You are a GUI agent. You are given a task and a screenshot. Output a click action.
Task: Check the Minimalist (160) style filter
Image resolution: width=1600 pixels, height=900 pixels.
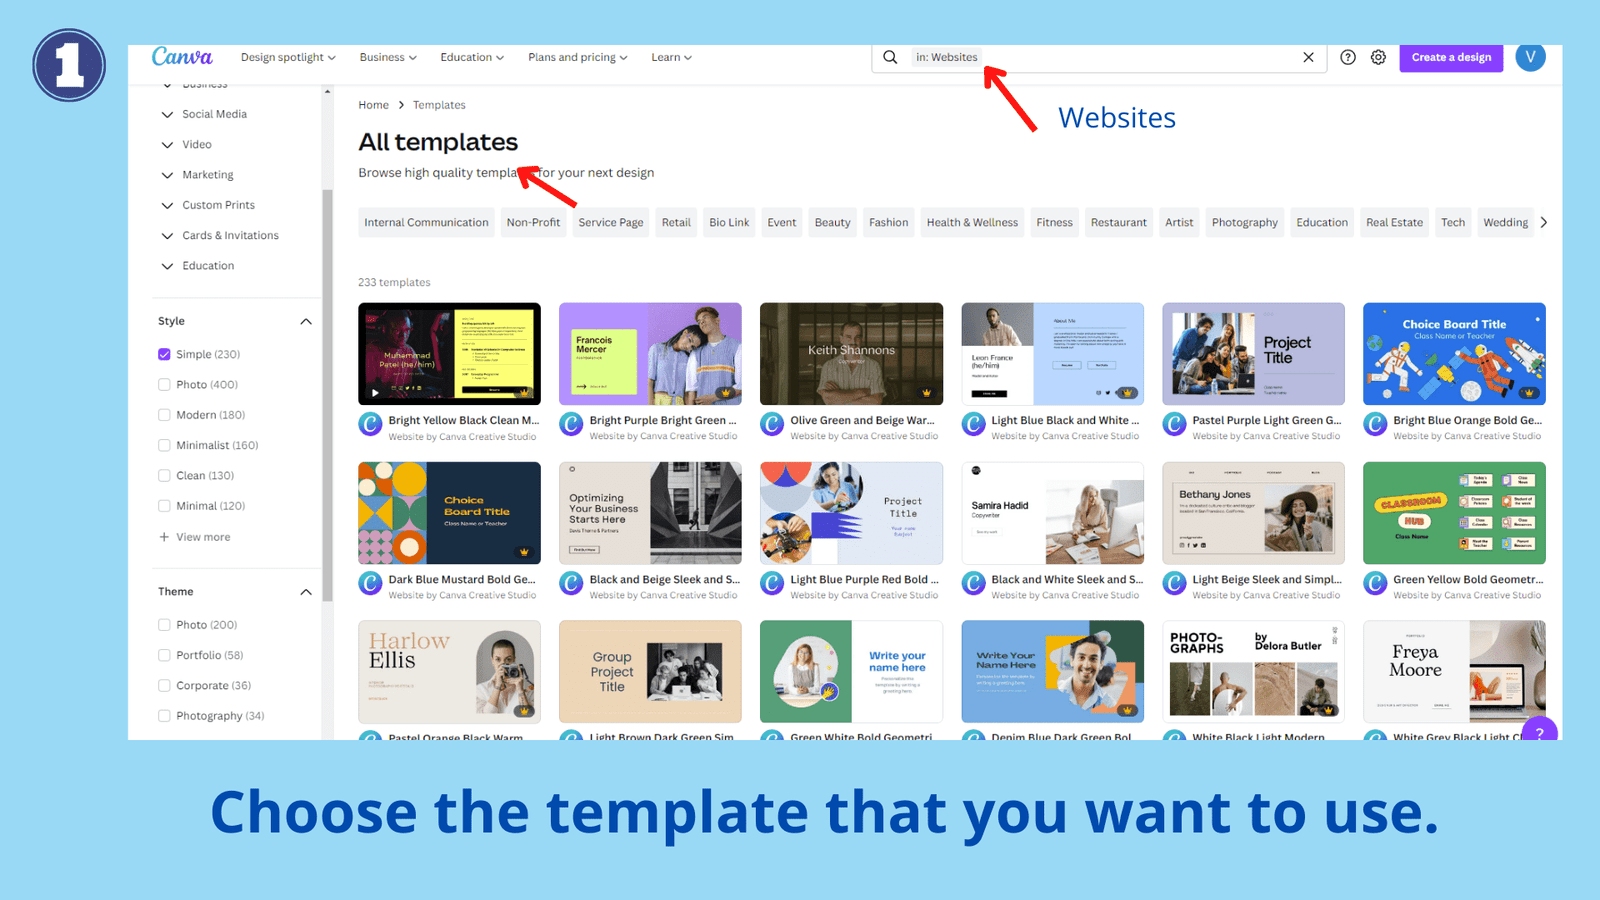[x=164, y=445]
